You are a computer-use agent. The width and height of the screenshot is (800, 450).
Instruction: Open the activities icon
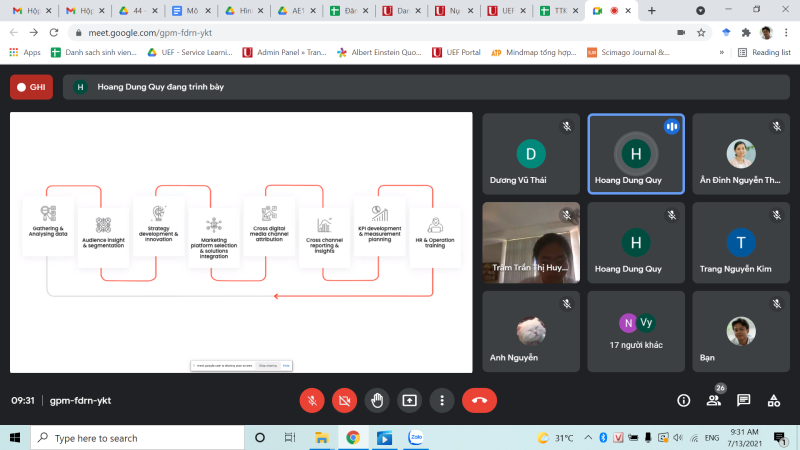coord(774,400)
